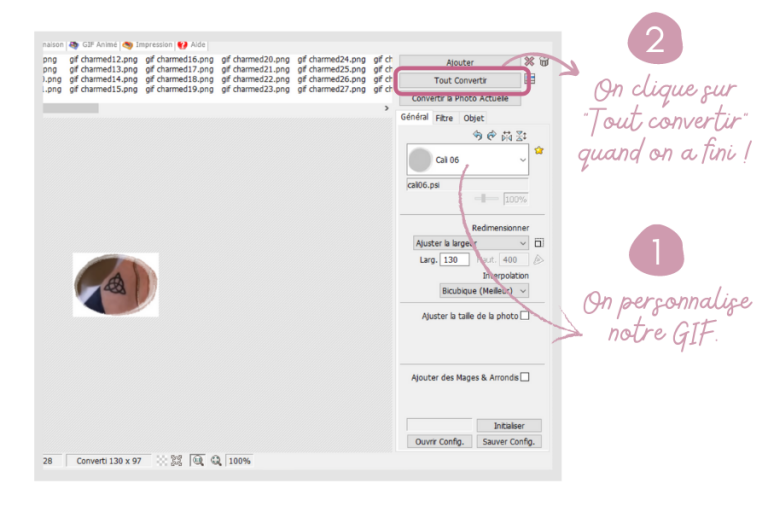Click Convertir la Photo Actuelle button
Viewport: 768px width, 512px height.
coord(460,98)
